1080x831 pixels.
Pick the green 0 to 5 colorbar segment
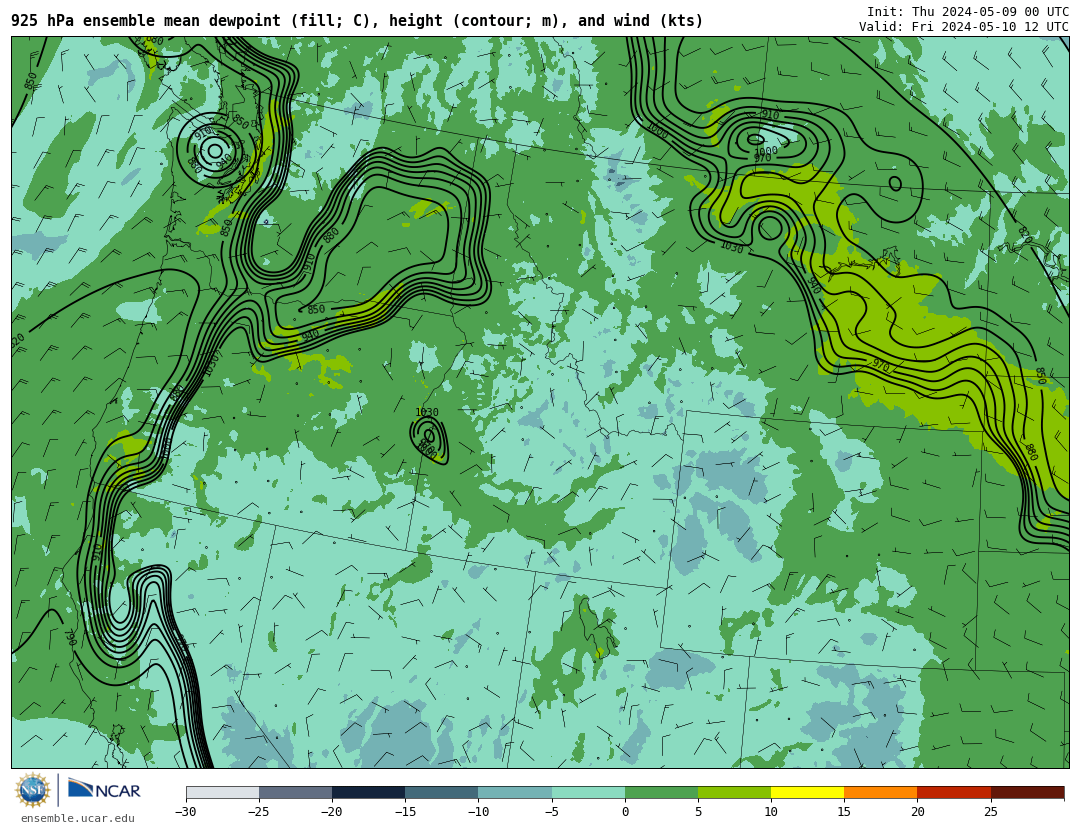[x=661, y=792]
